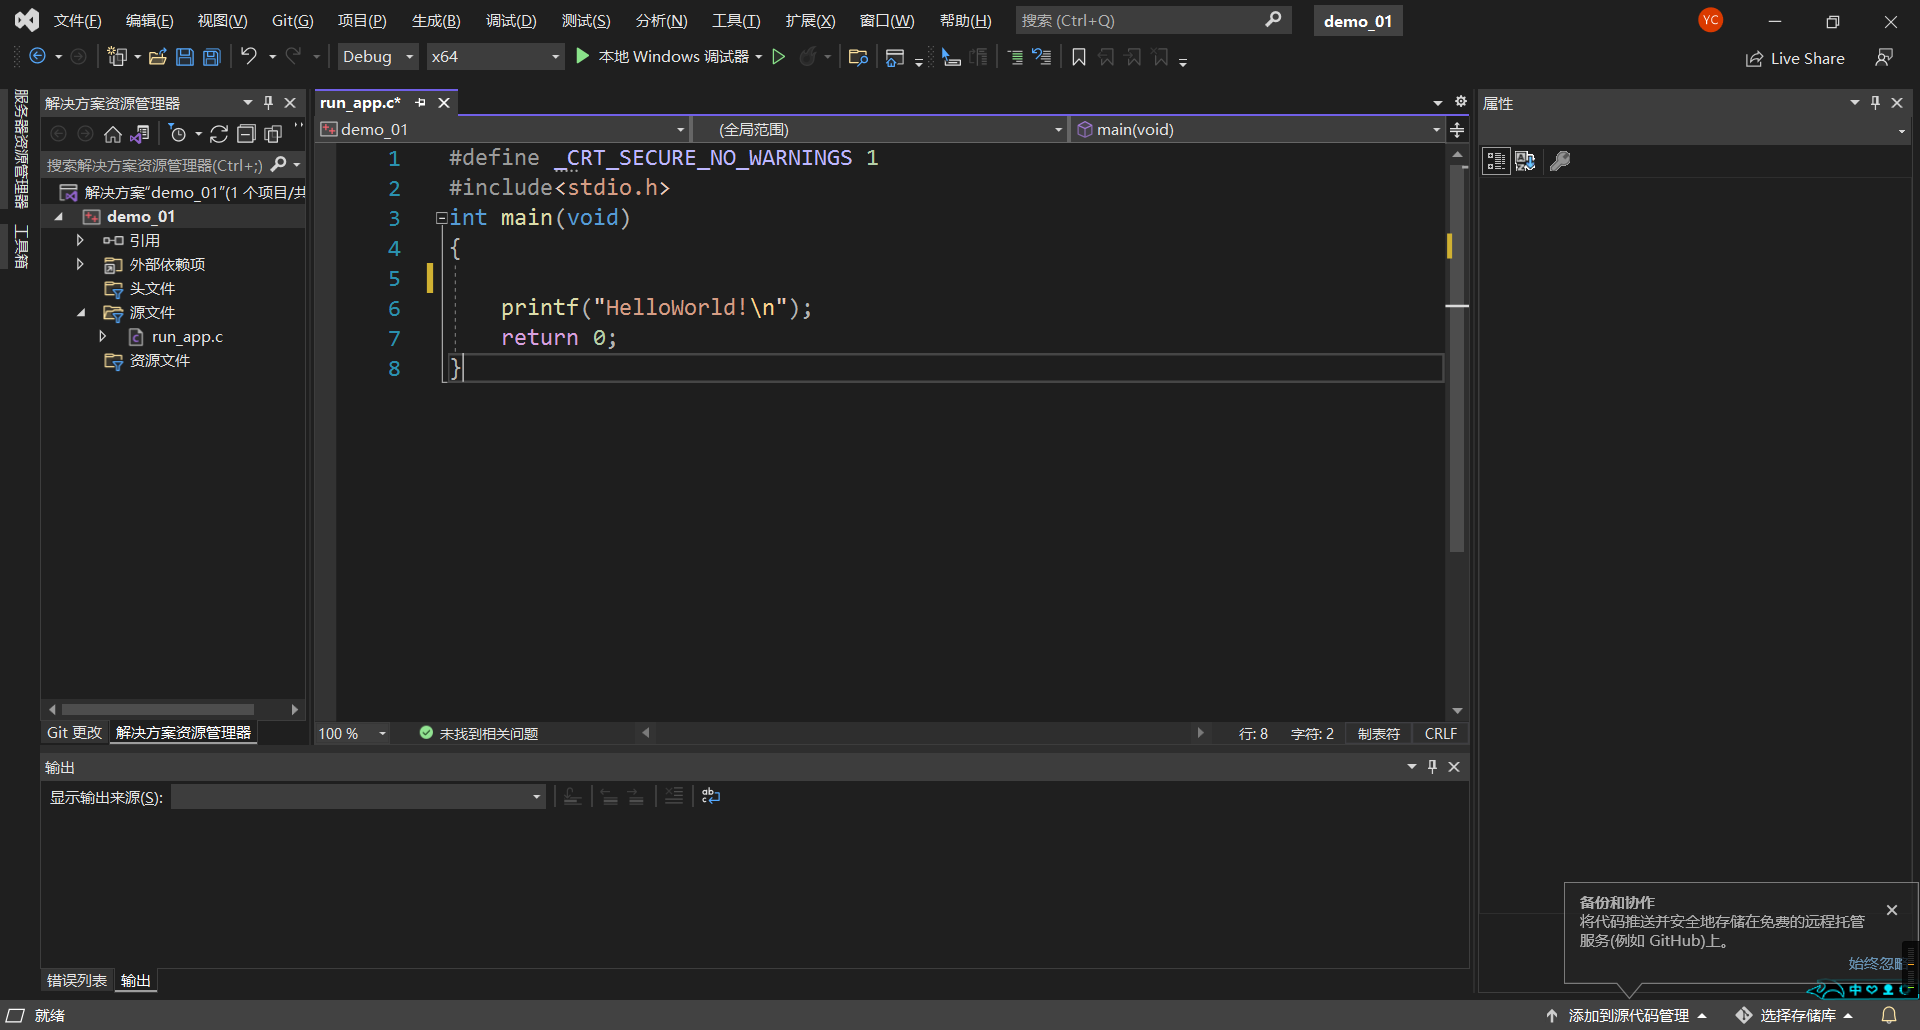1920x1030 pixels.
Task: Open the editor zoom level 100% control
Action: pos(349,733)
